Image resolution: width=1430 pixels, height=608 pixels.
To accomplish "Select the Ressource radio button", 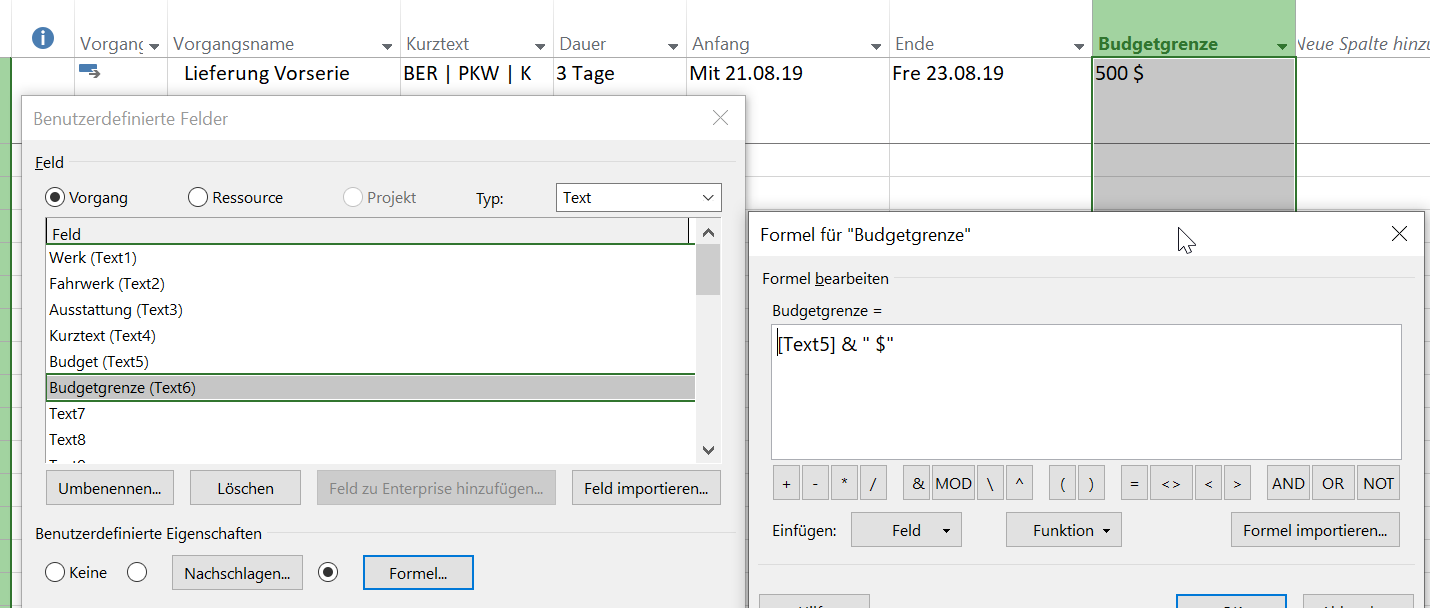I will tap(198, 198).
